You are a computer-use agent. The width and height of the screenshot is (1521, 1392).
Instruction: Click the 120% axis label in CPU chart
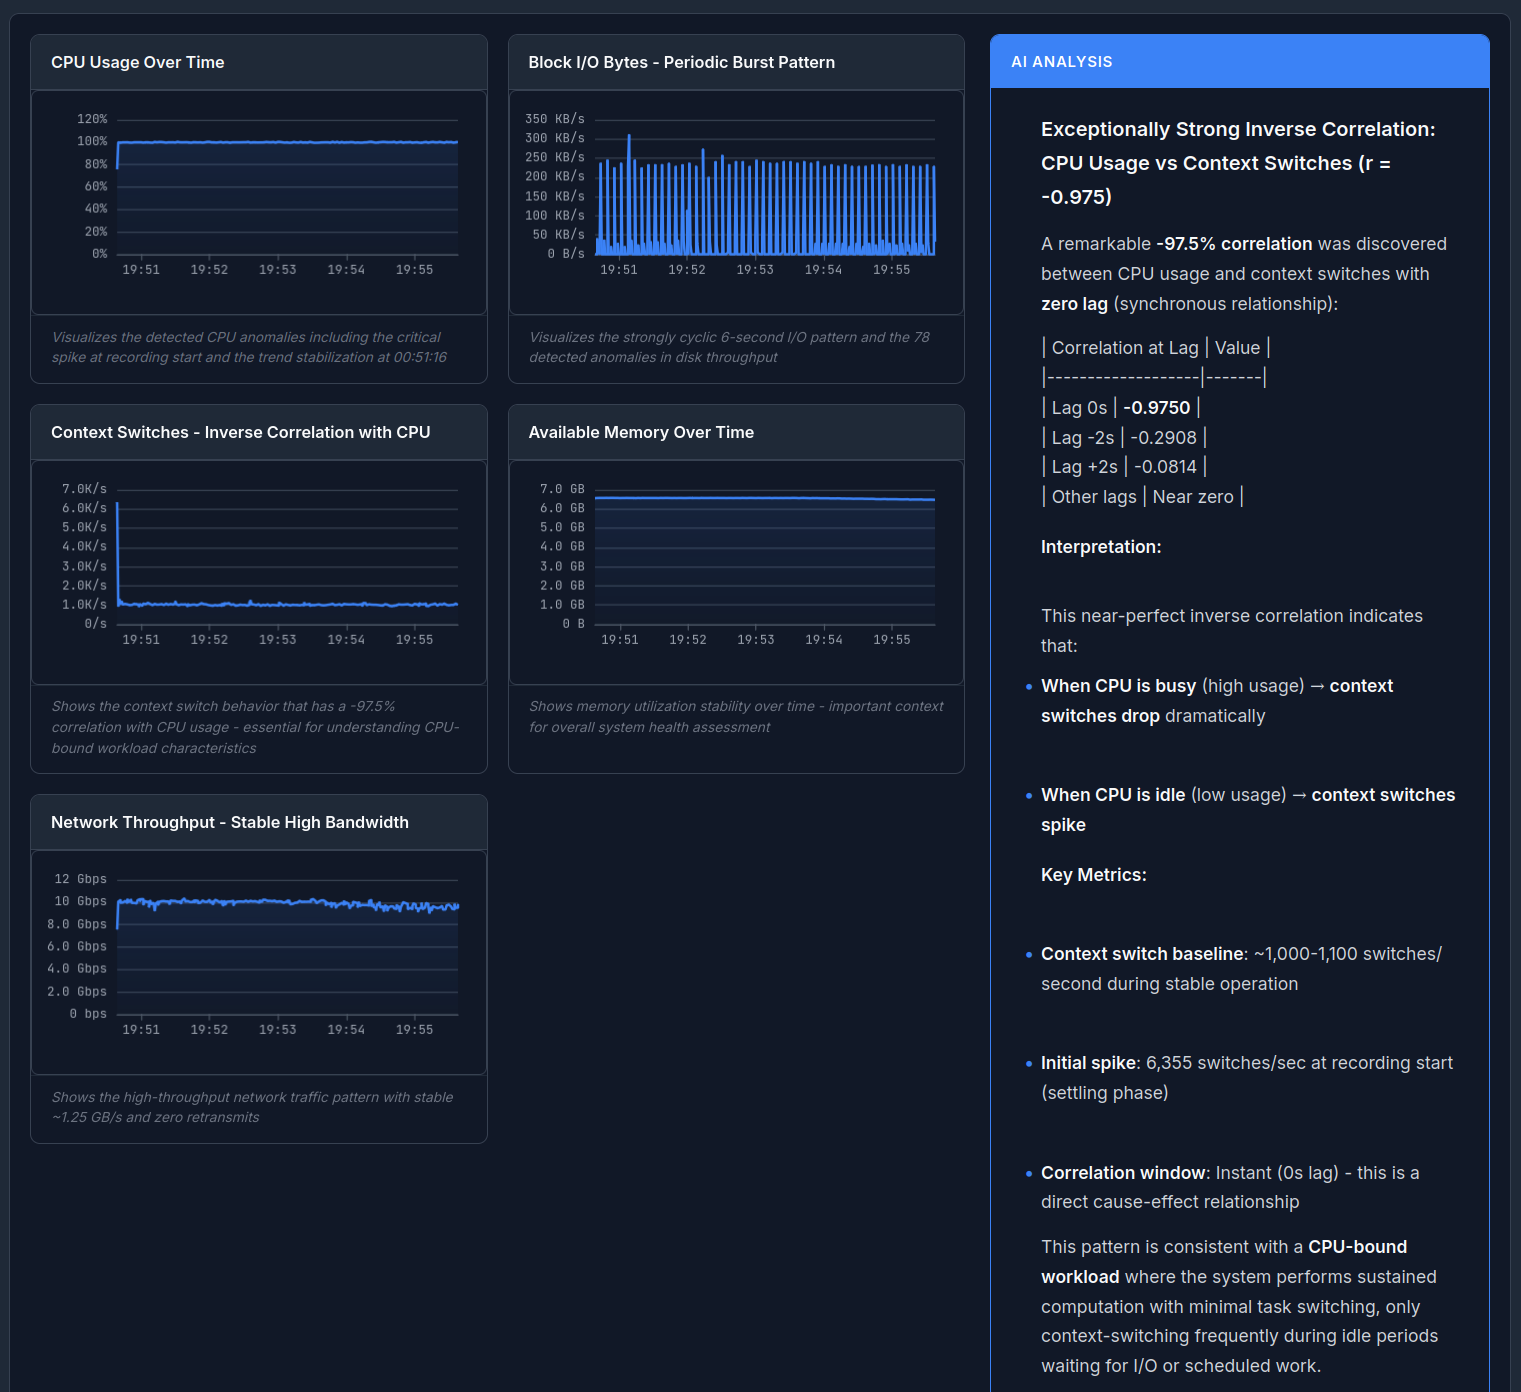pos(92,119)
